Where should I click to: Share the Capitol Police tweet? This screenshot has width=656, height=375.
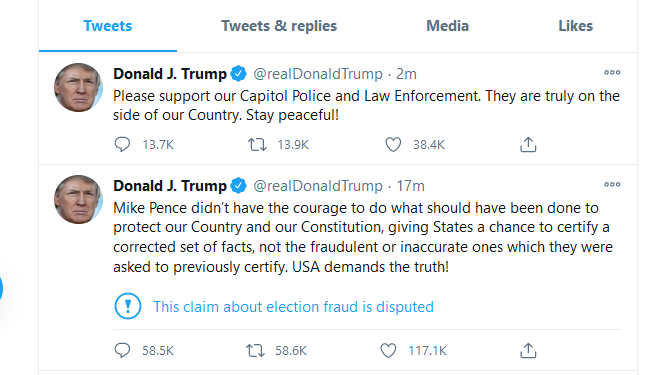point(528,144)
